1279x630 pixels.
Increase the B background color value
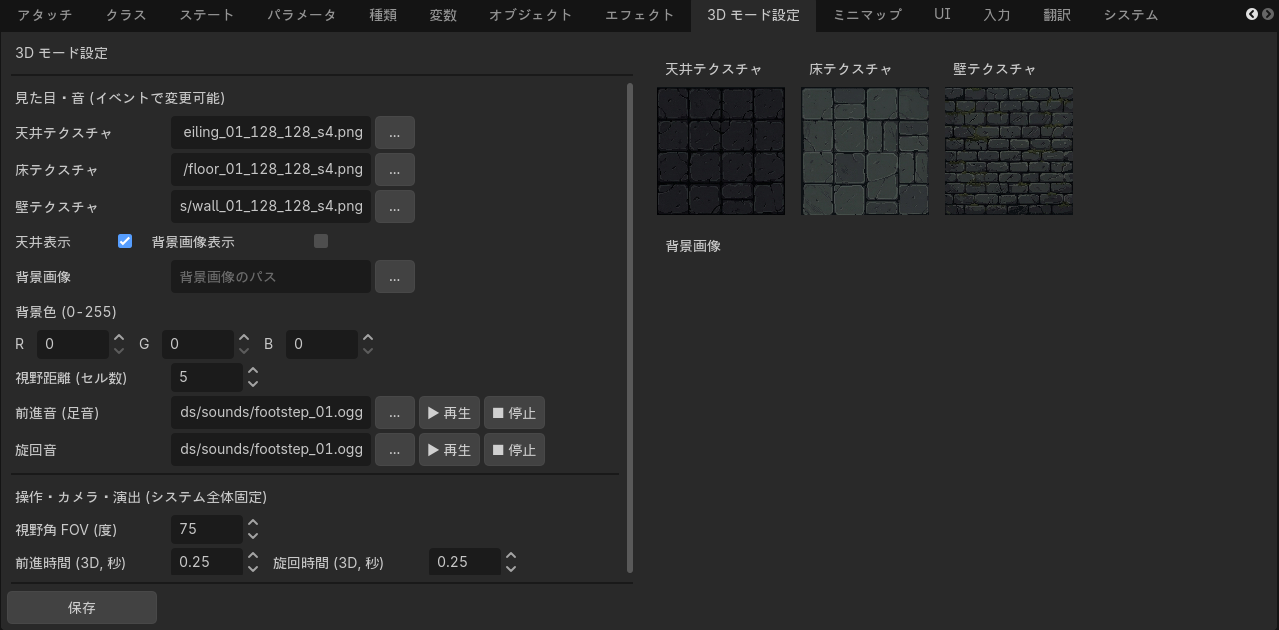368,338
